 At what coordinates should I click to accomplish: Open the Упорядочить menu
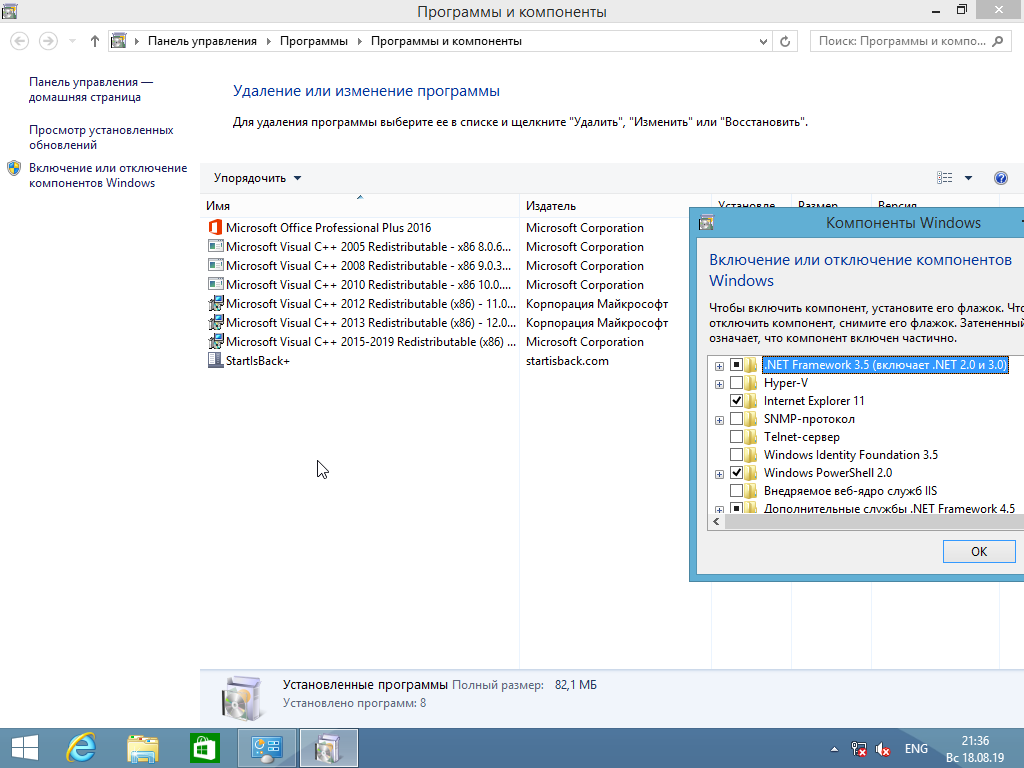pyautogui.click(x=257, y=178)
